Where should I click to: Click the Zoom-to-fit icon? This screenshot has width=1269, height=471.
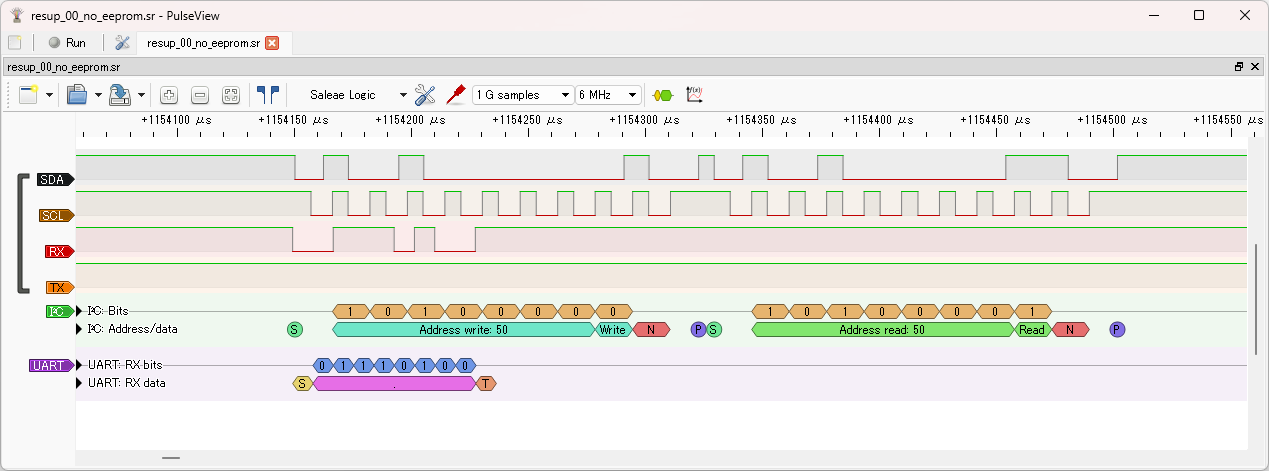tap(231, 95)
